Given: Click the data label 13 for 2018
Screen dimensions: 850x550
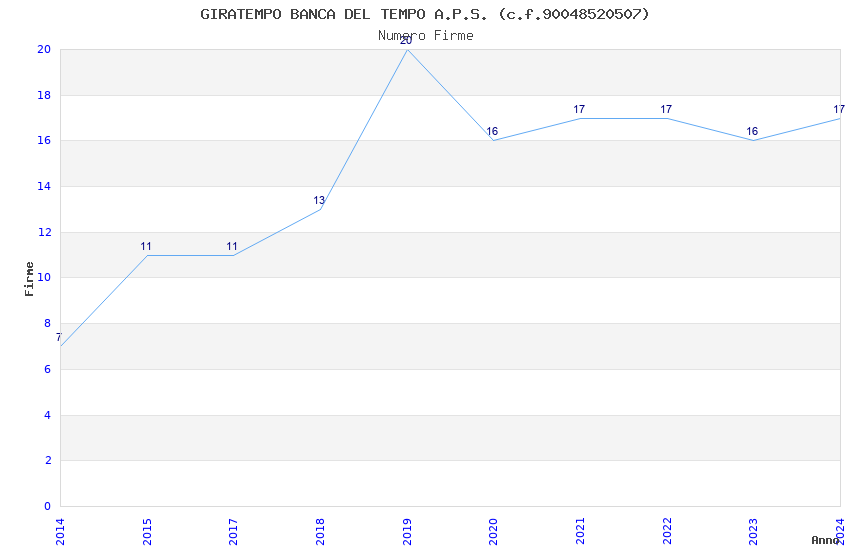Looking at the screenshot, I should (x=319, y=200).
